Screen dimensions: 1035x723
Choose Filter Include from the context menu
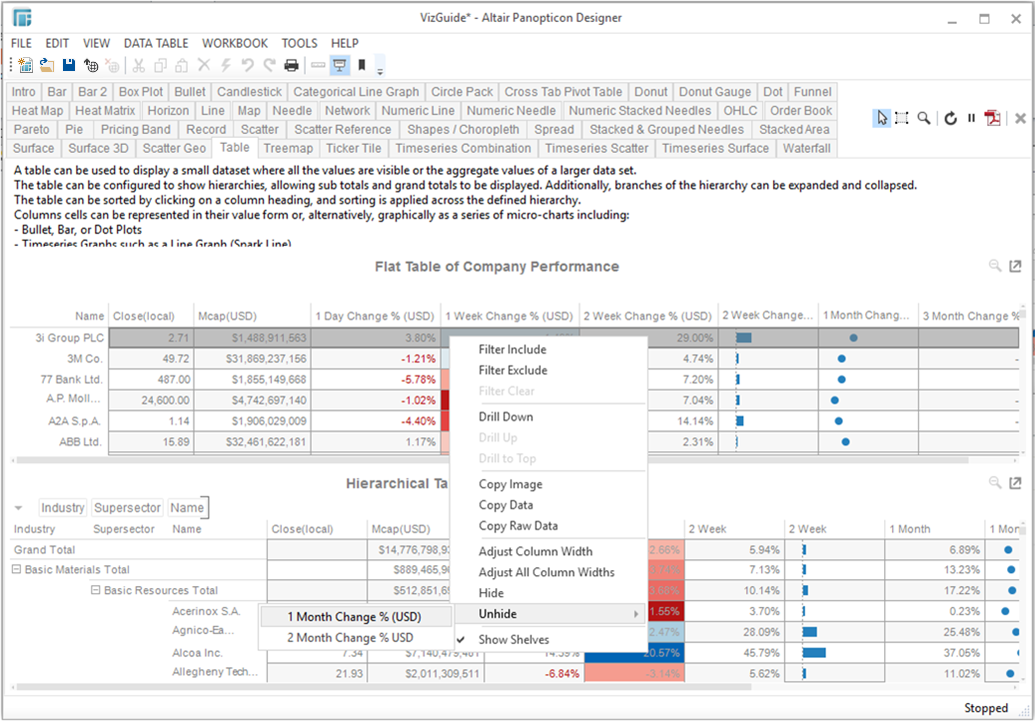click(512, 350)
